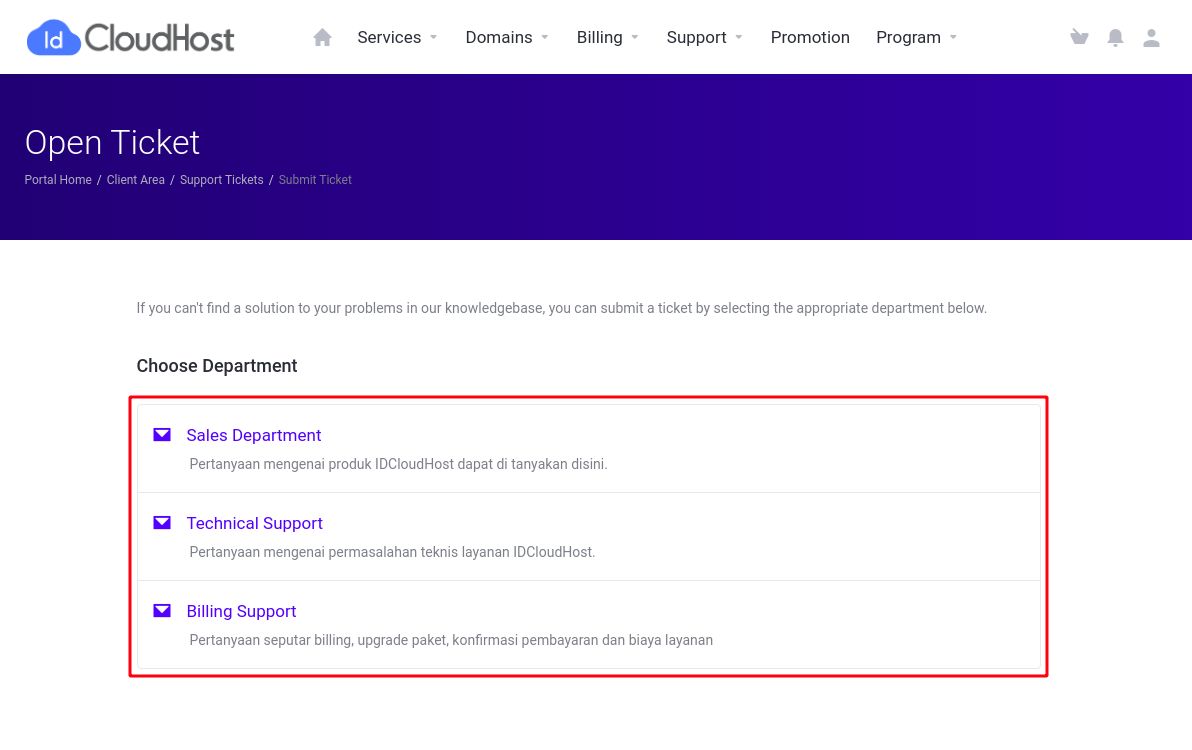
Task: Click the IDCloudHost logo
Action: (130, 37)
